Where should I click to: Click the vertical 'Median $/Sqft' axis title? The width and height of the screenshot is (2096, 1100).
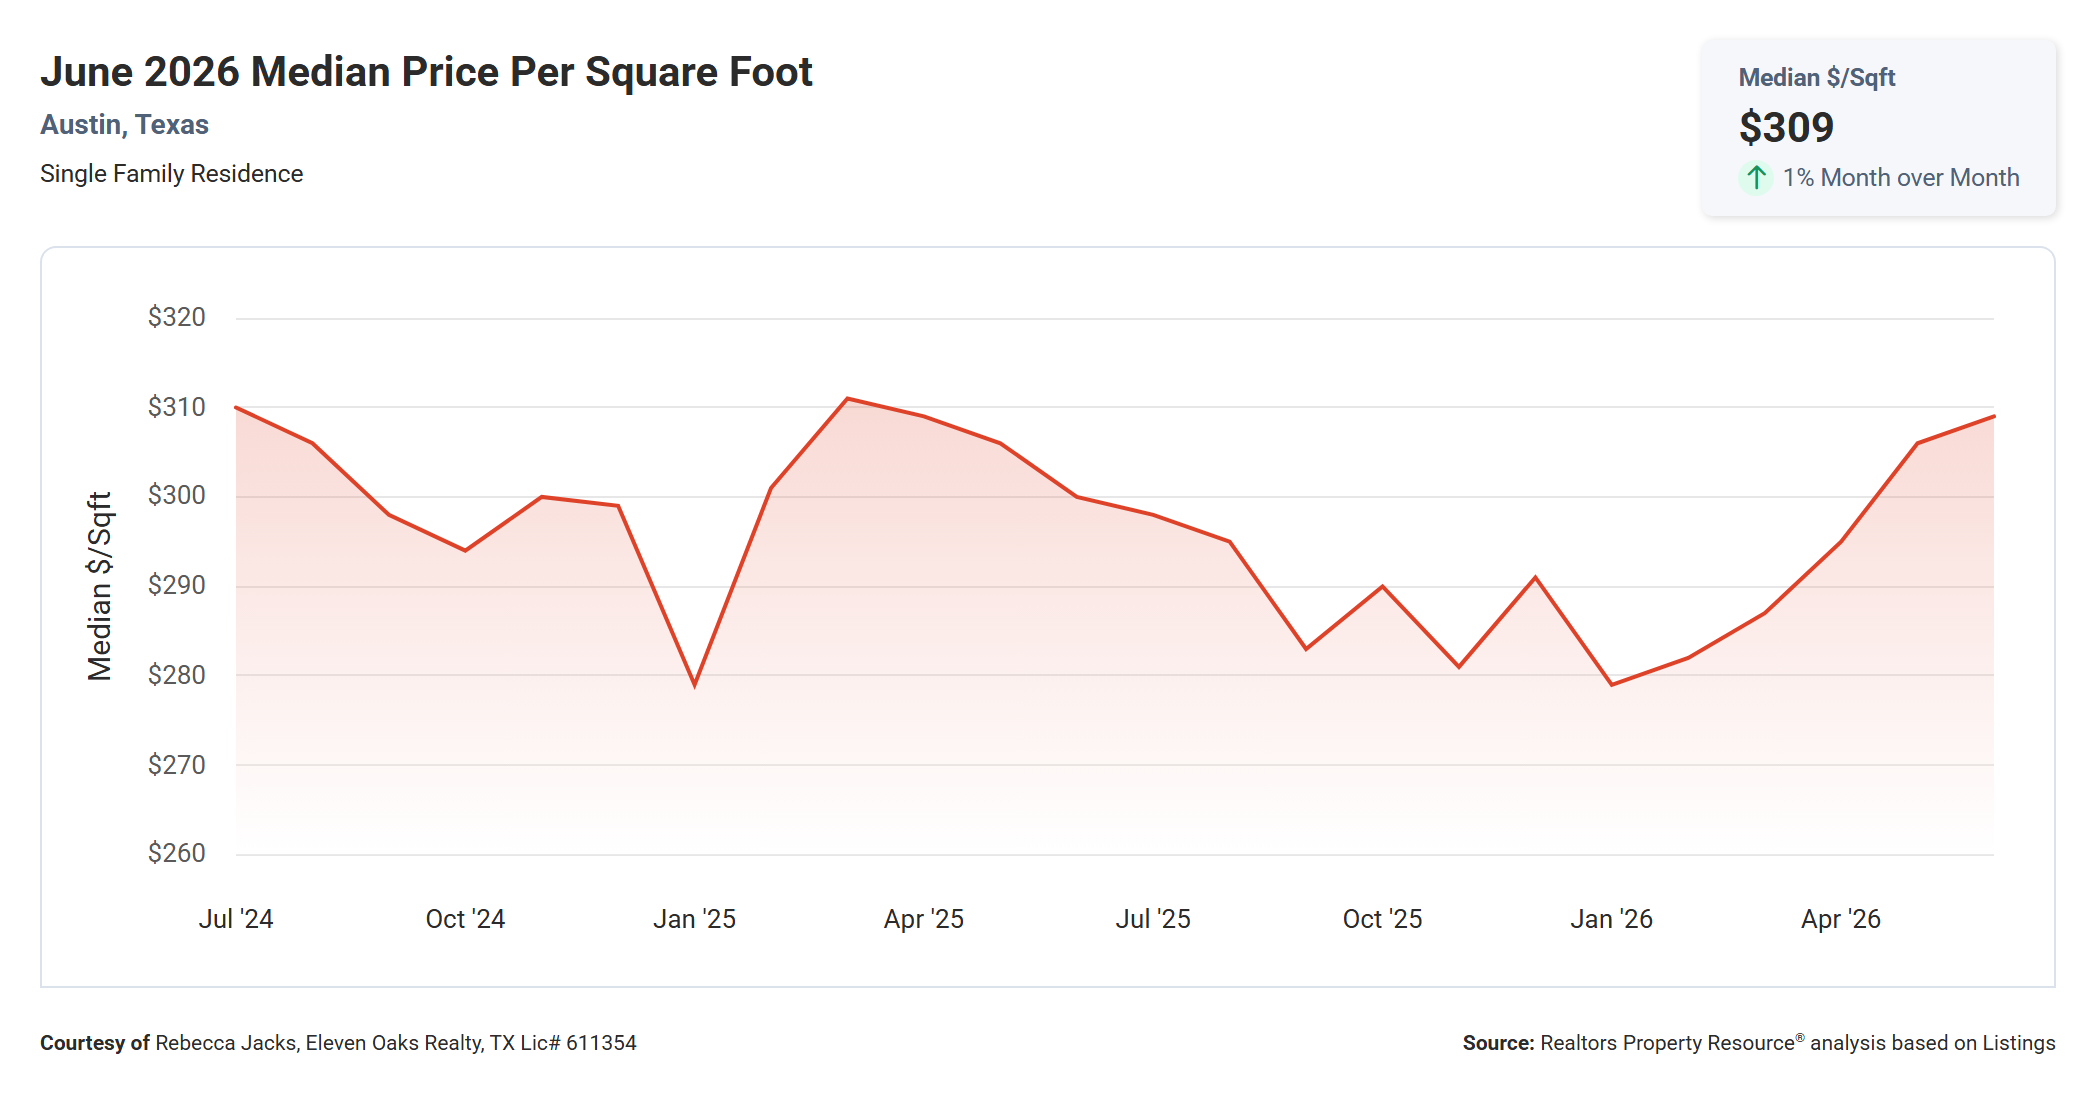click(100, 586)
